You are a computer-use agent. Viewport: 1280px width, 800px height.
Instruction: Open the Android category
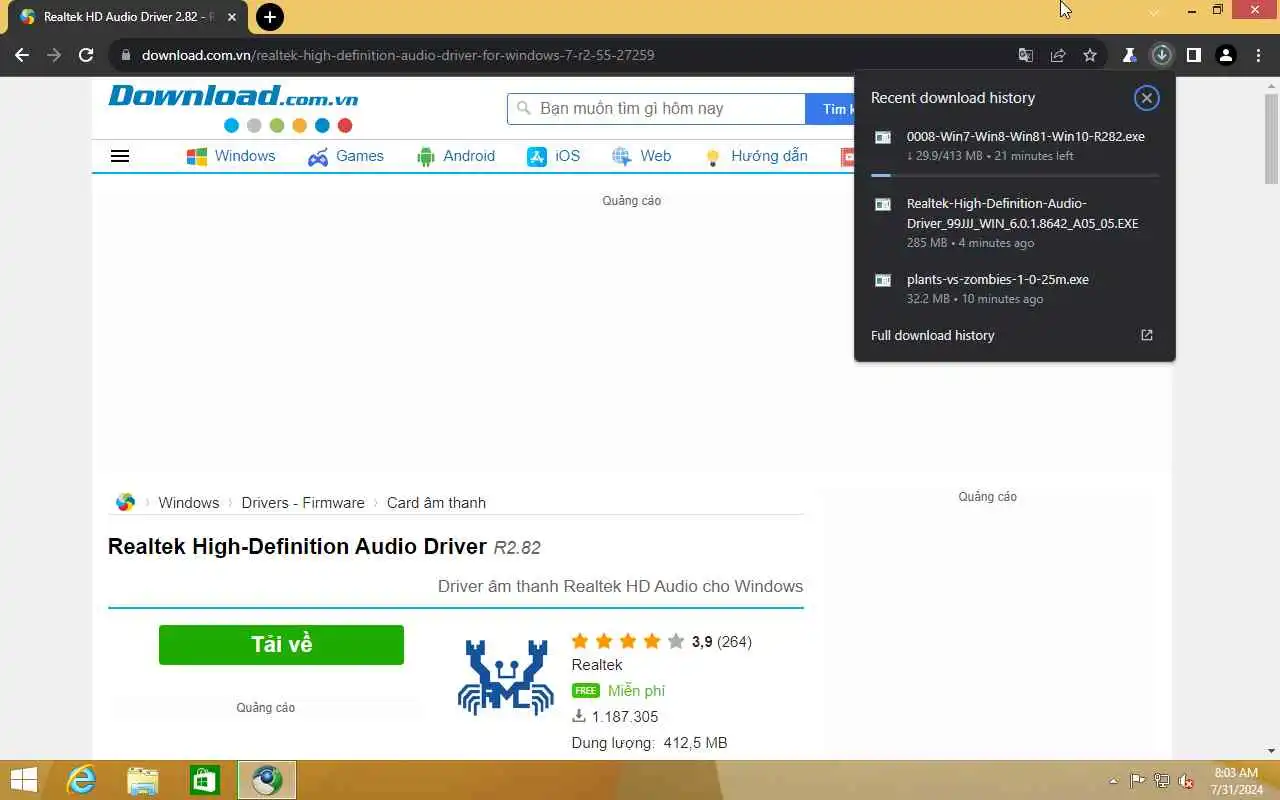455,156
